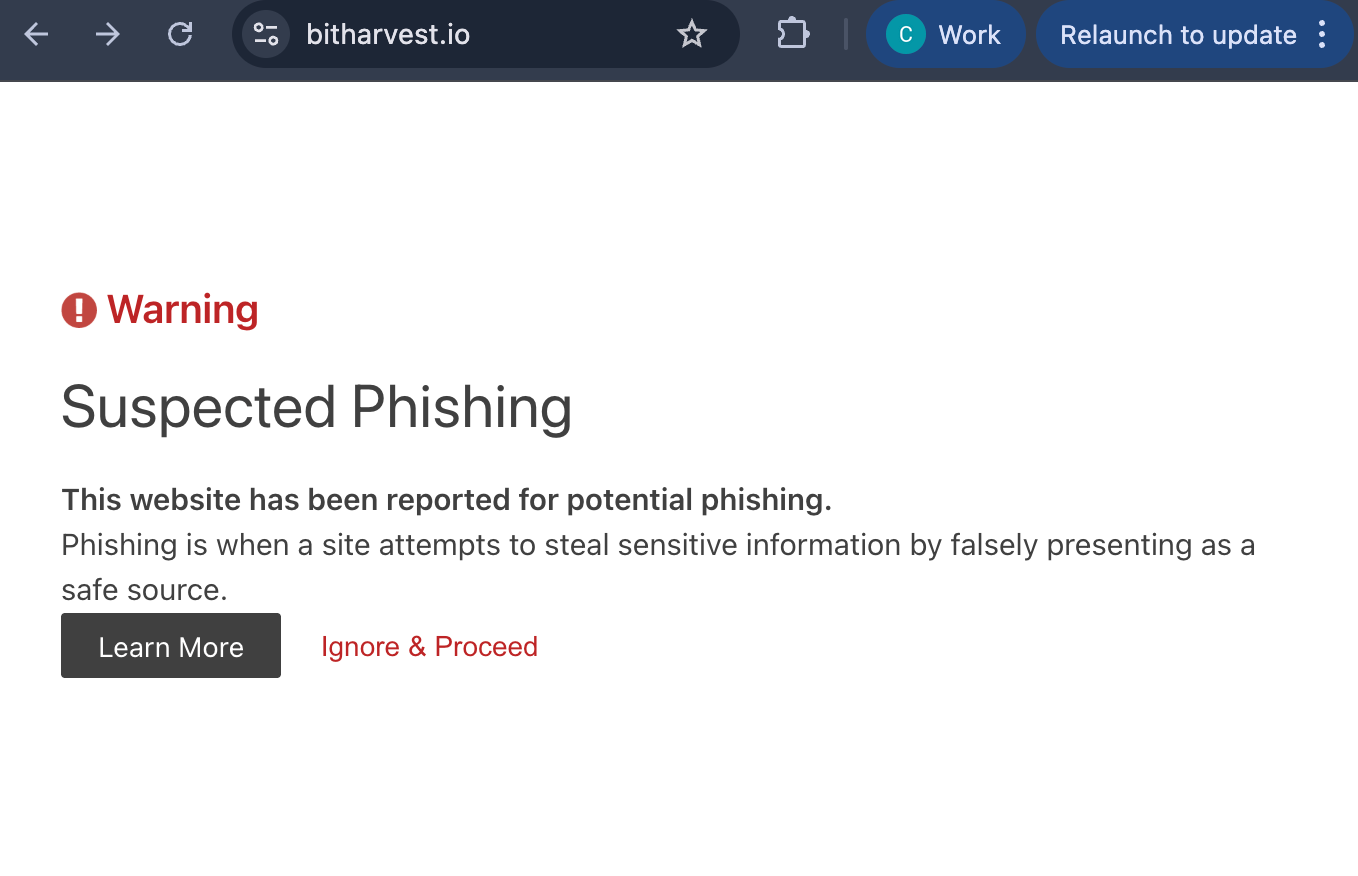1358x876 pixels.
Task: Click the forward navigation arrow
Action: 107,34
